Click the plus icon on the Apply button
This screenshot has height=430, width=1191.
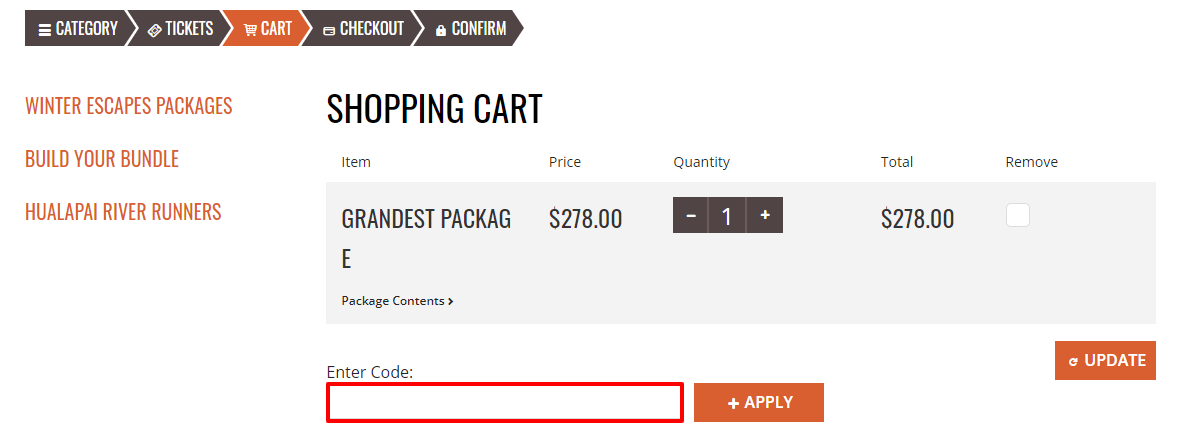[733, 403]
